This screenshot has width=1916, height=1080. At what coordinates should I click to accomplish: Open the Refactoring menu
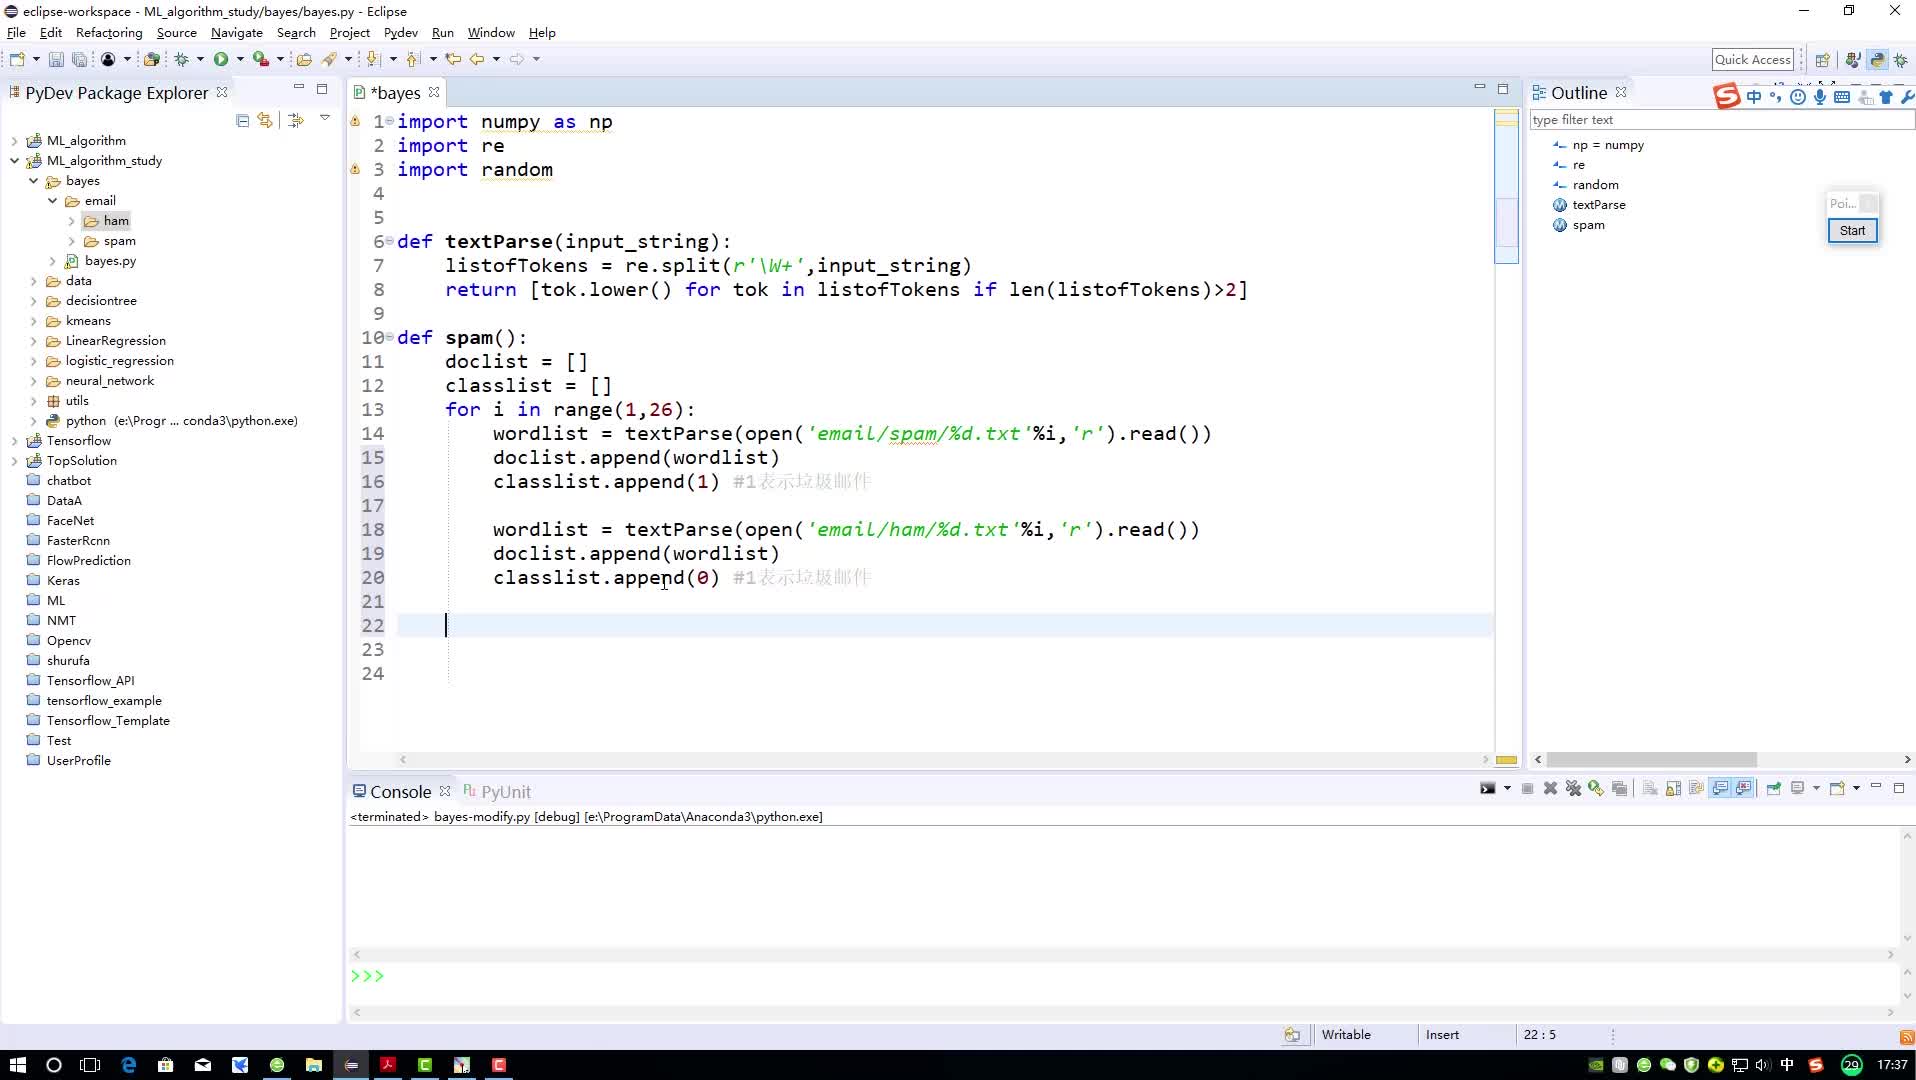[109, 33]
